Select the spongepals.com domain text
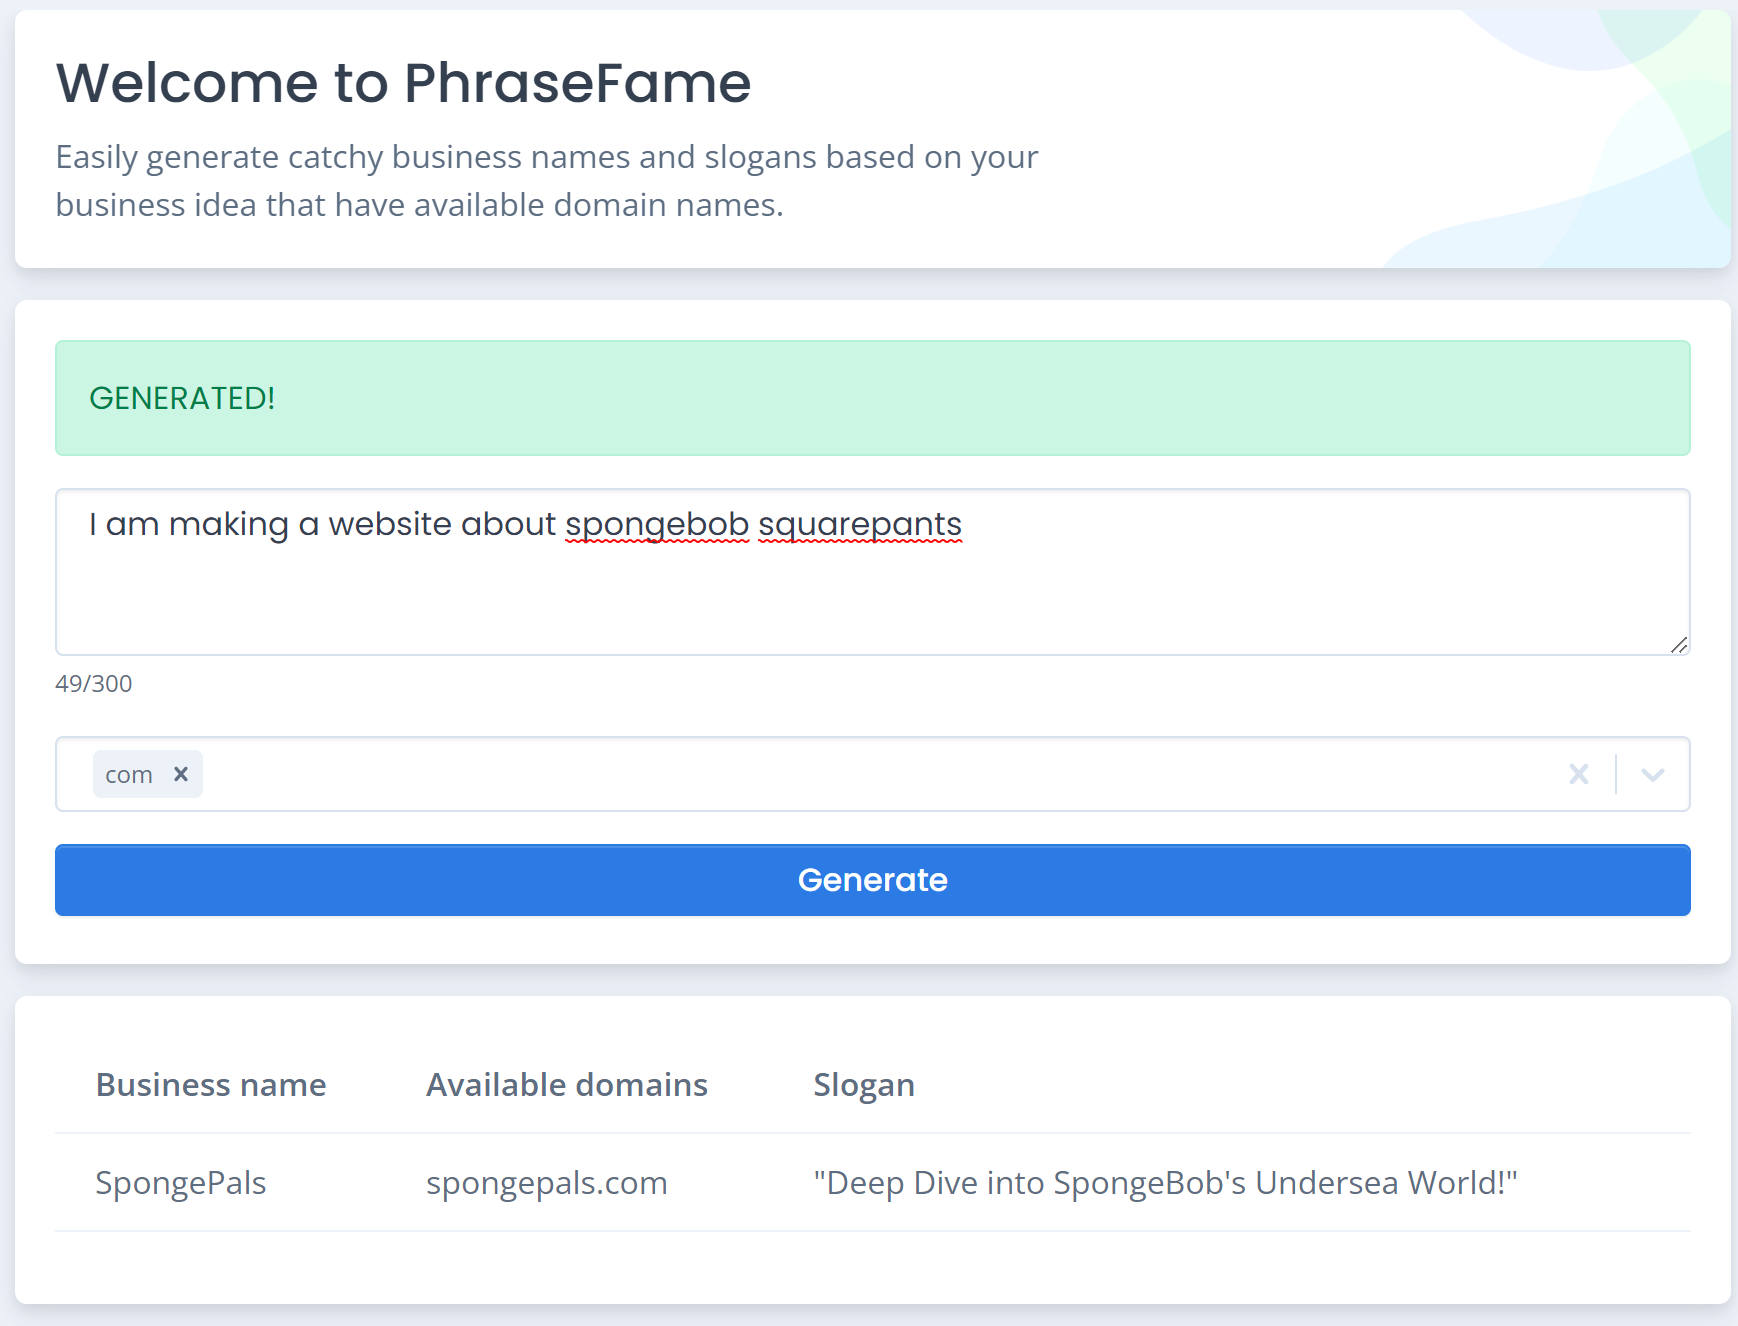This screenshot has height=1326, width=1738. (x=546, y=1183)
